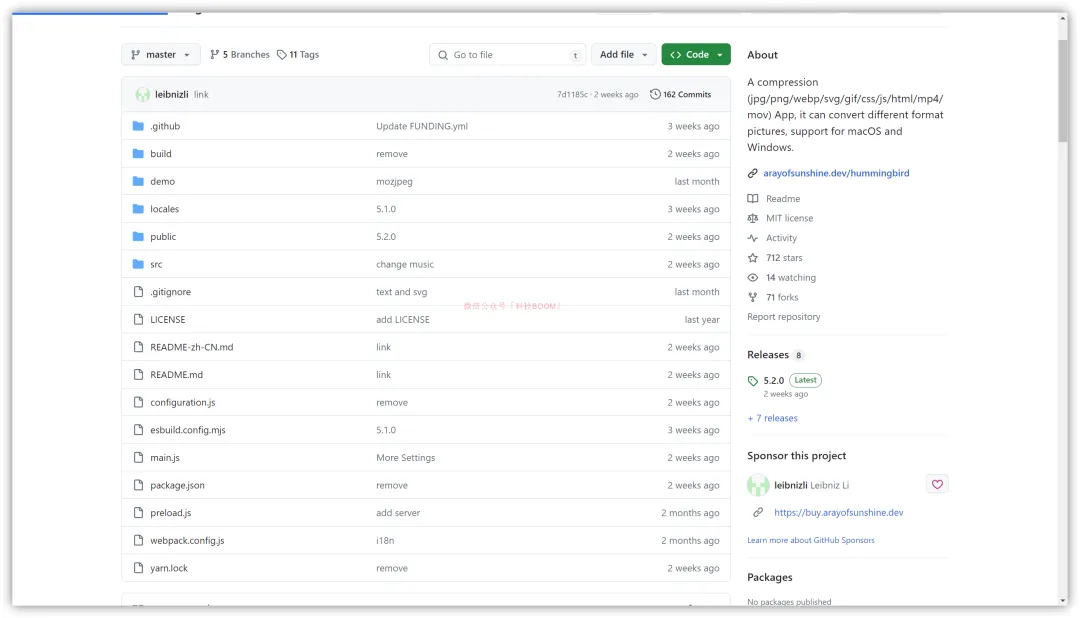Click the webpack.config.js file icon

click(x=138, y=540)
